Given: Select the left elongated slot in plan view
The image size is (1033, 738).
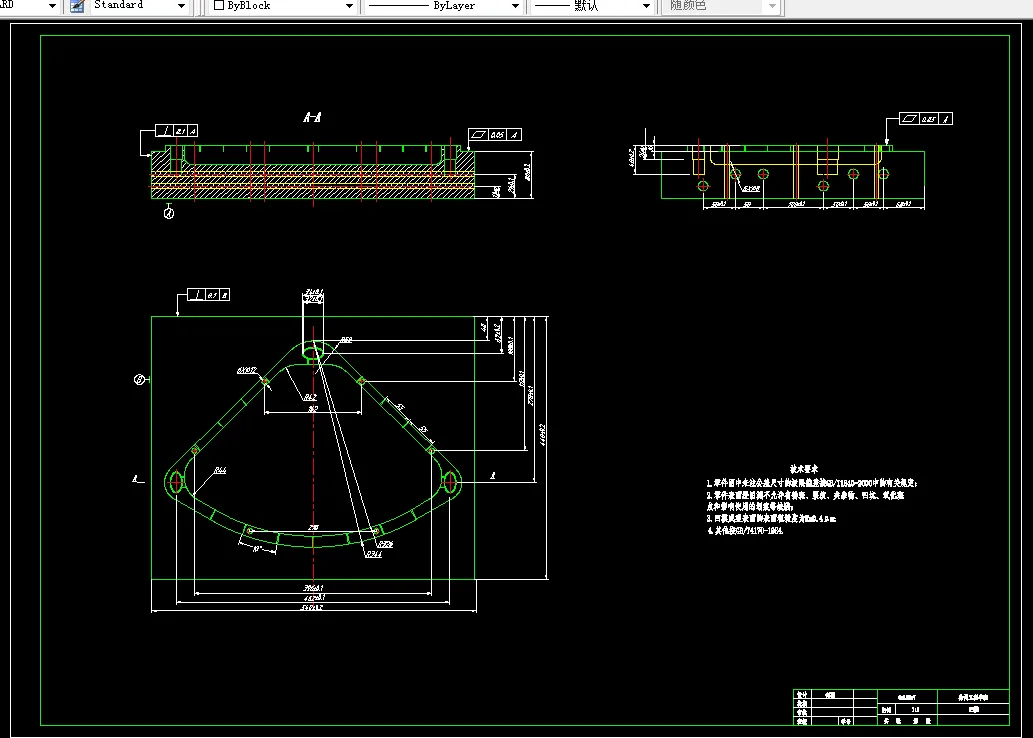Looking at the screenshot, I should [x=175, y=483].
